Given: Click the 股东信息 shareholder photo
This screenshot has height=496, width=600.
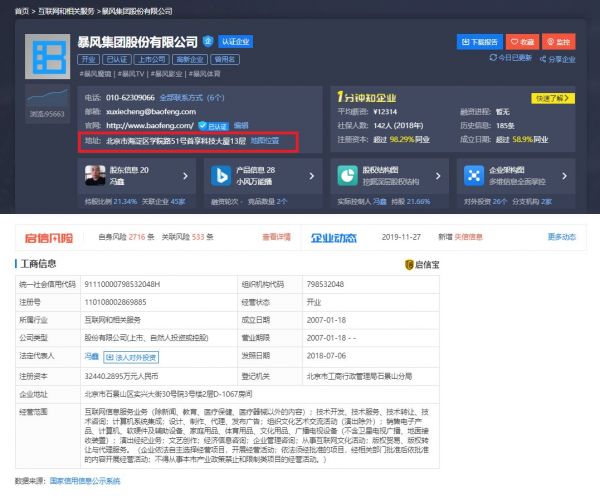Looking at the screenshot, I should point(93,175).
